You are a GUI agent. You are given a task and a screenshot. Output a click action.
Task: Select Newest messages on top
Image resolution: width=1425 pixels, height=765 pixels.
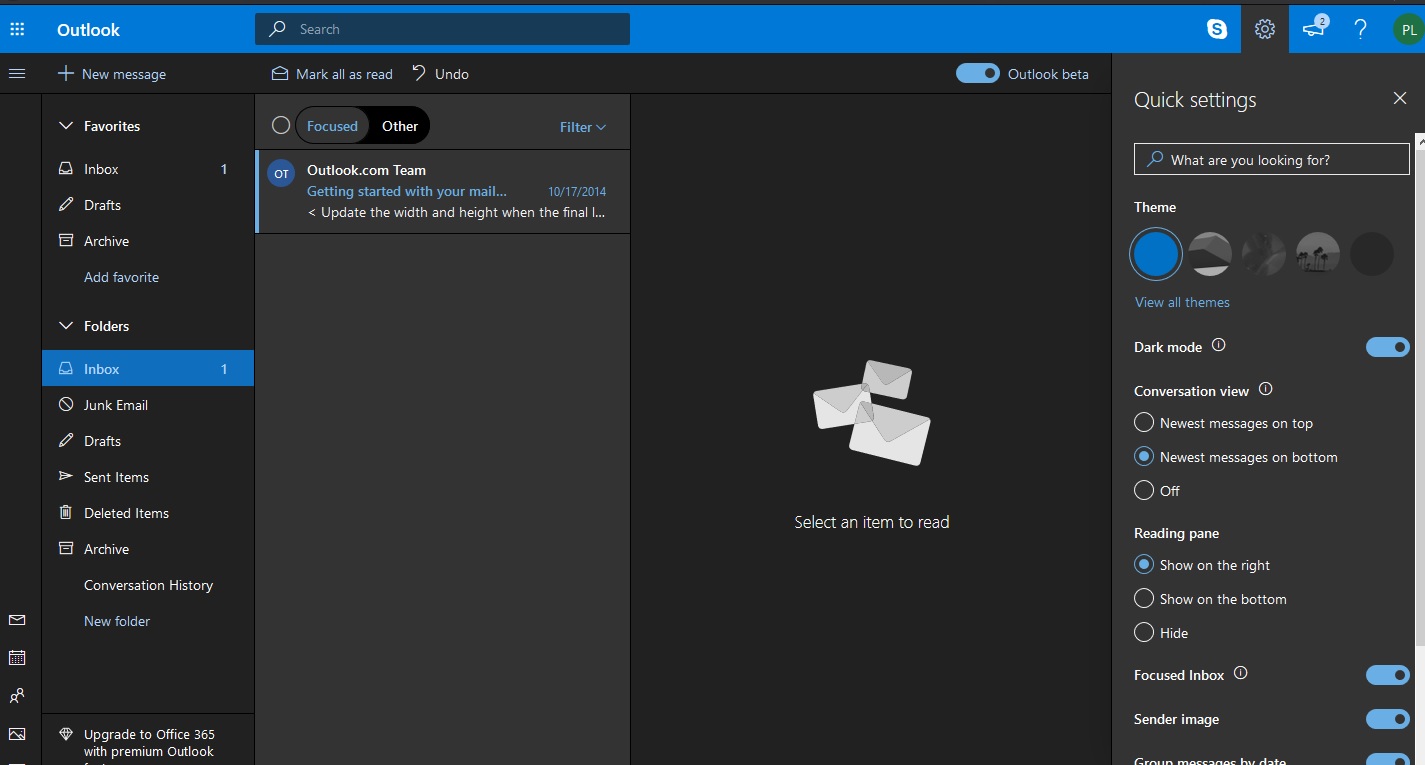point(1144,423)
